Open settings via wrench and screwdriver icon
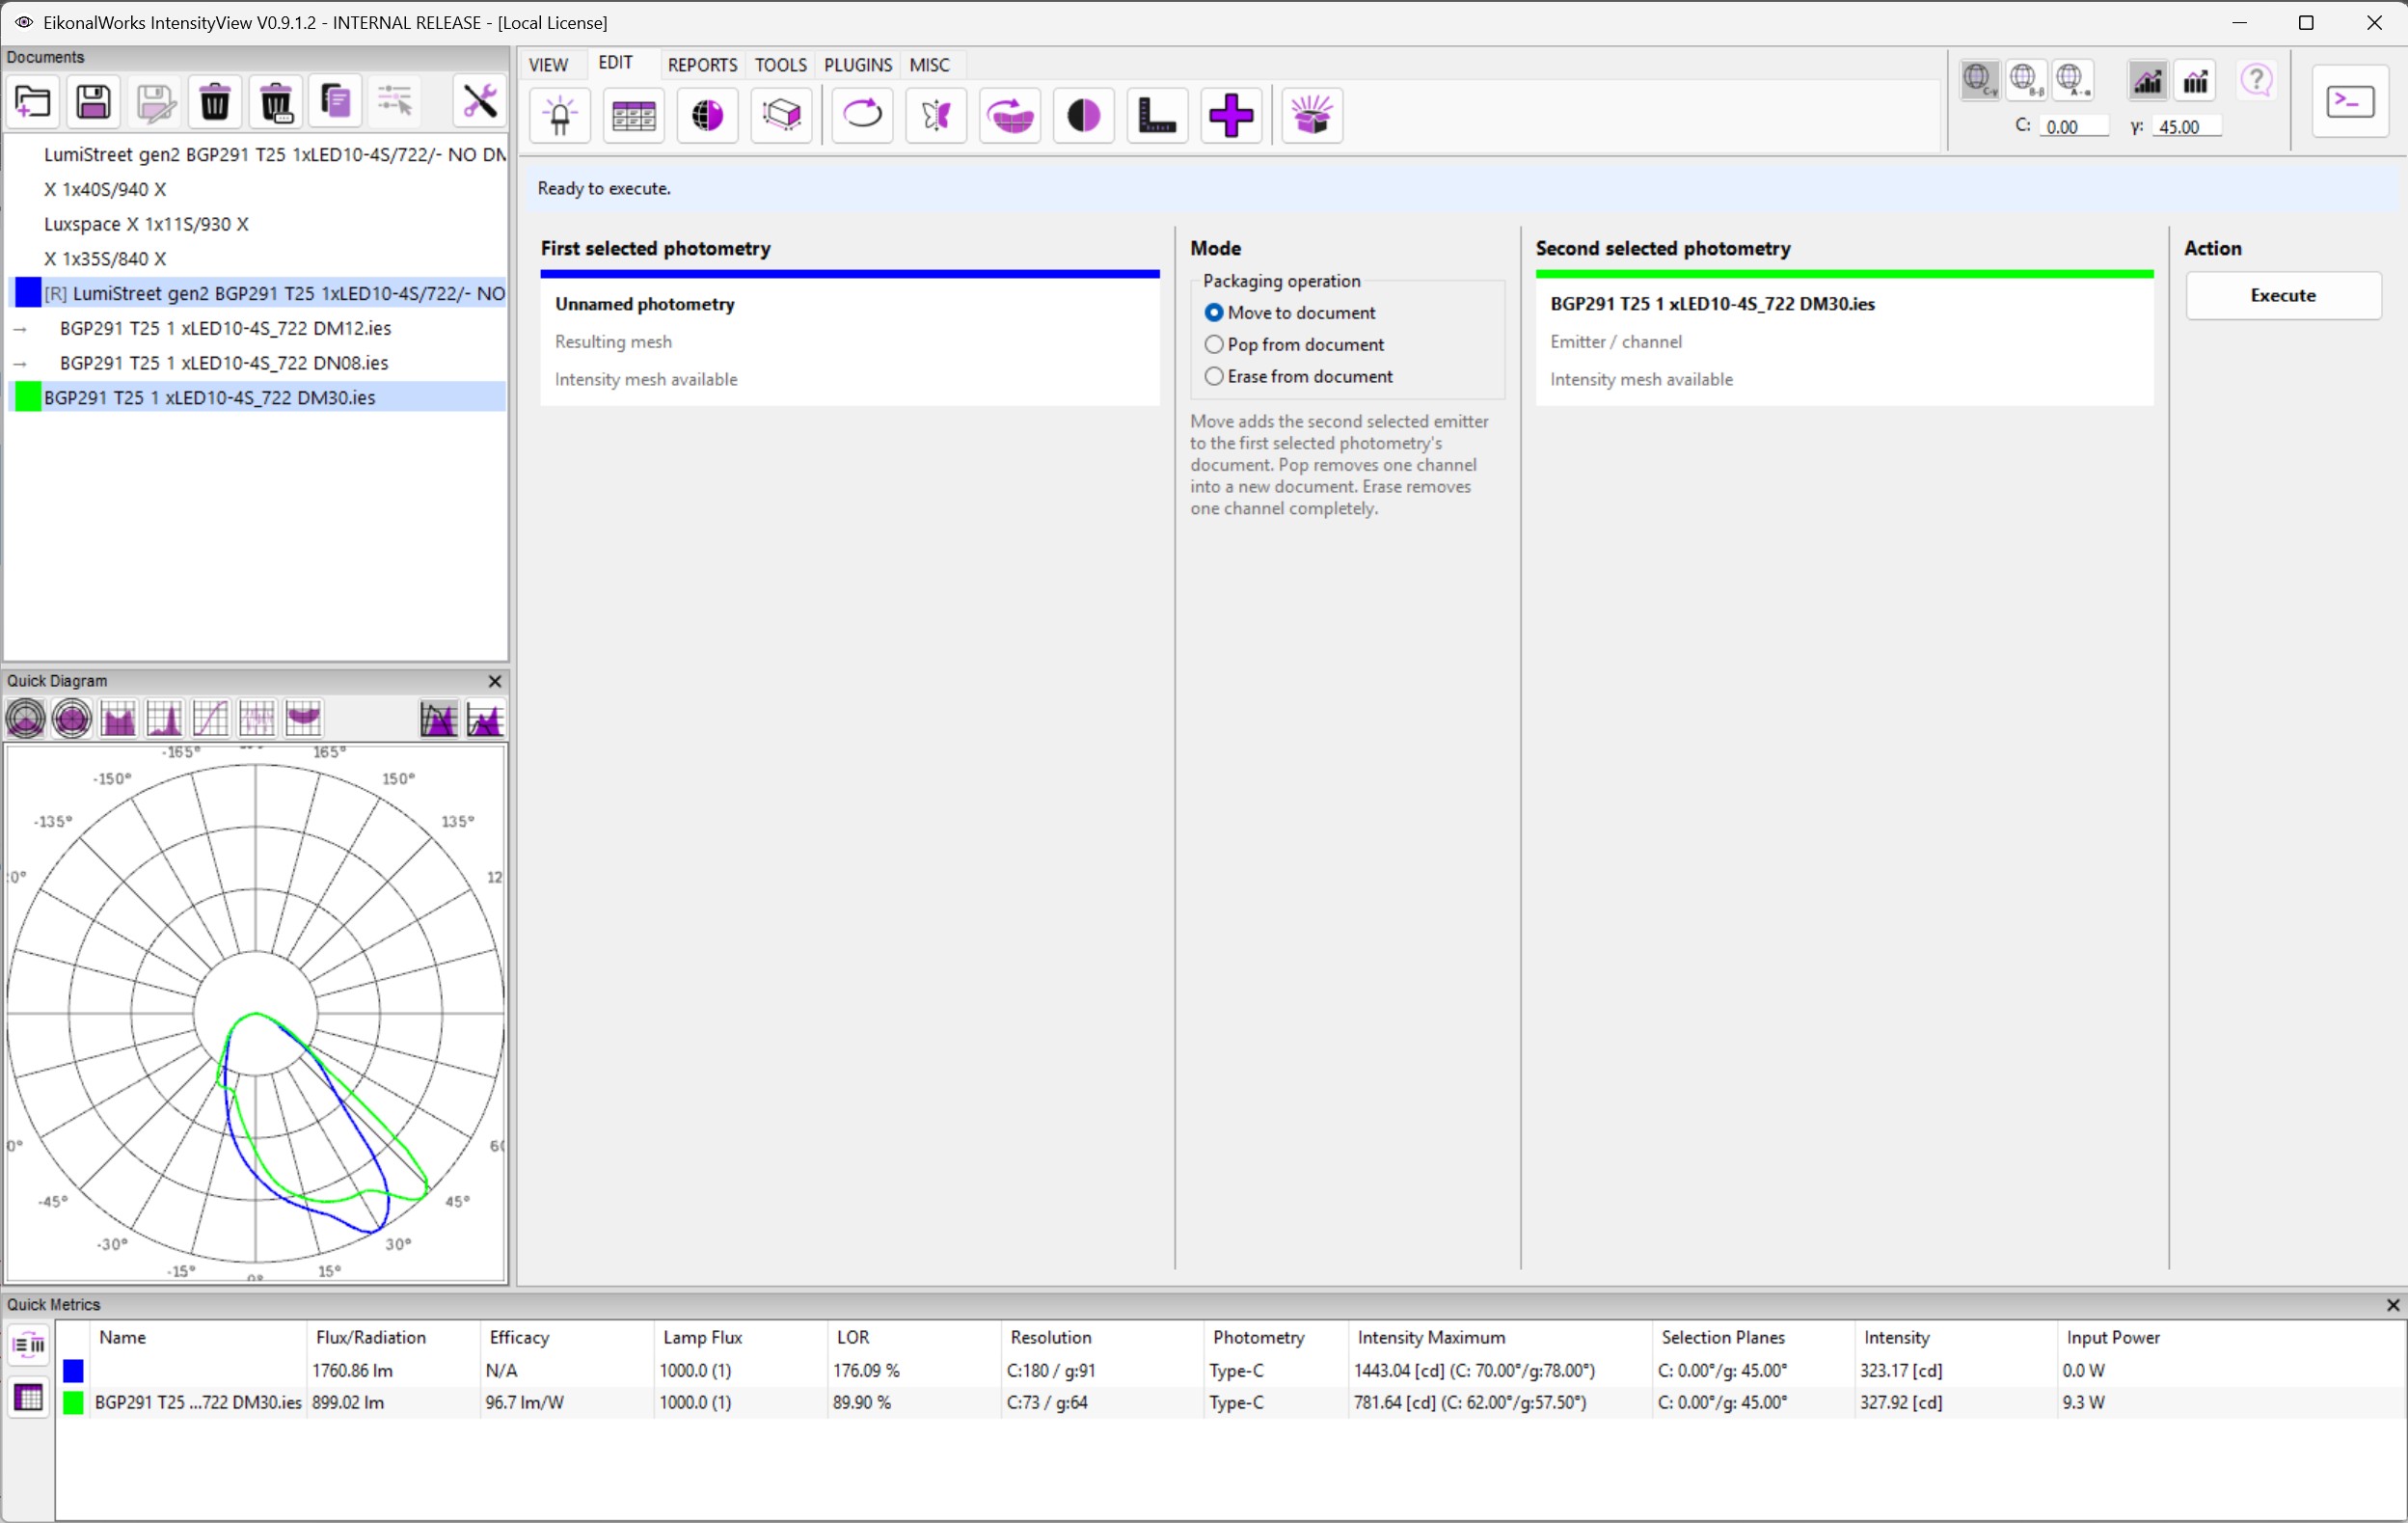This screenshot has height=1523, width=2408. 480,101
